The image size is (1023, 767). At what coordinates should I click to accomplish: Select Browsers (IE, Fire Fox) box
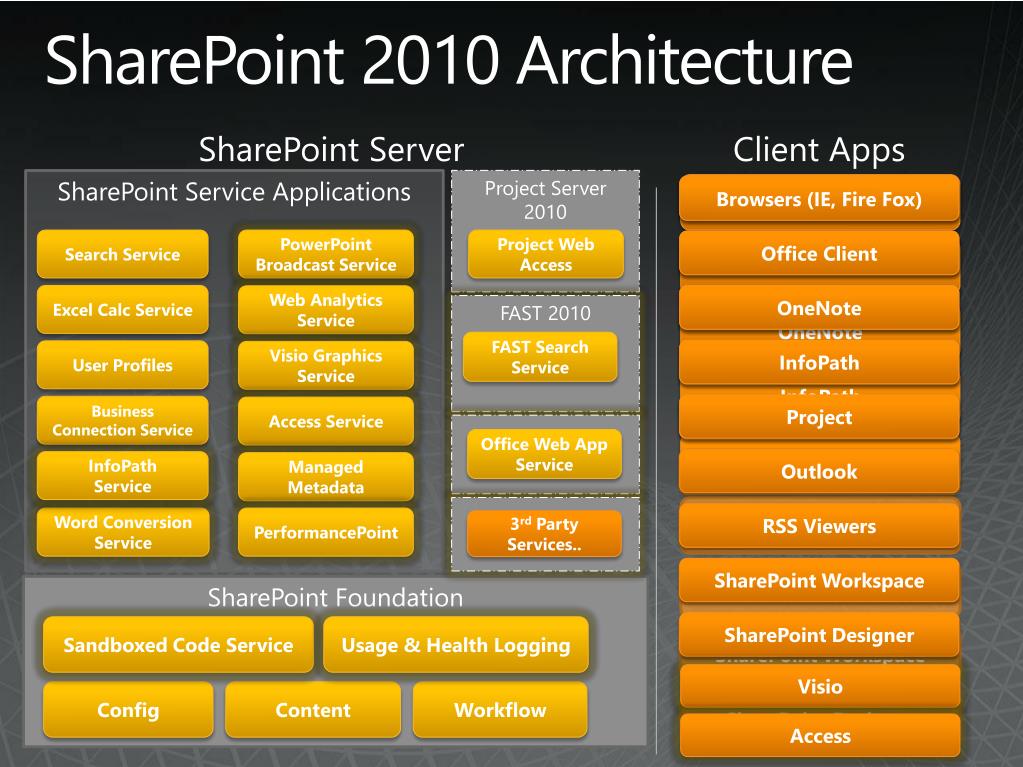tap(819, 198)
